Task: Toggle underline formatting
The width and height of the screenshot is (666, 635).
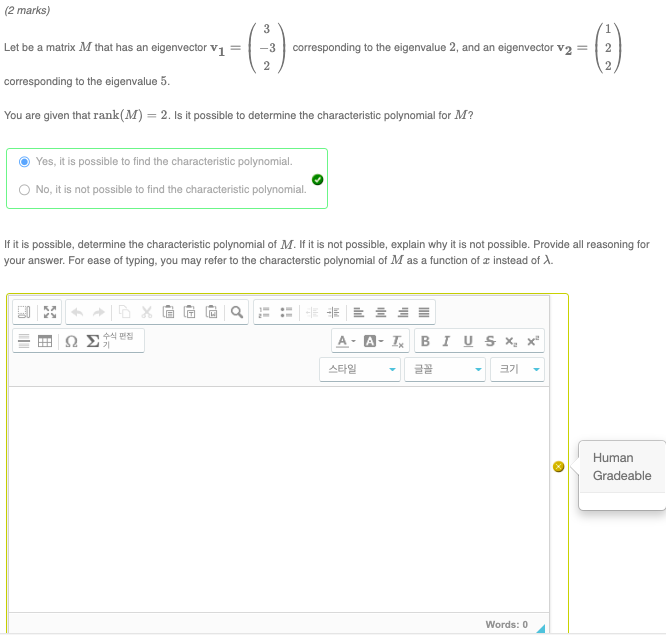Action: [468, 341]
